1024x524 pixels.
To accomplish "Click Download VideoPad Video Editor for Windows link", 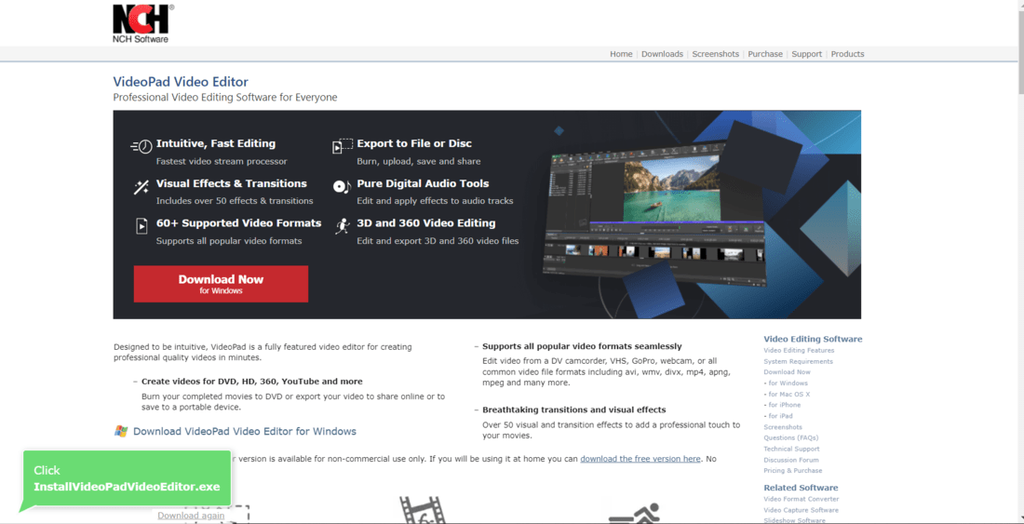I will (x=245, y=431).
